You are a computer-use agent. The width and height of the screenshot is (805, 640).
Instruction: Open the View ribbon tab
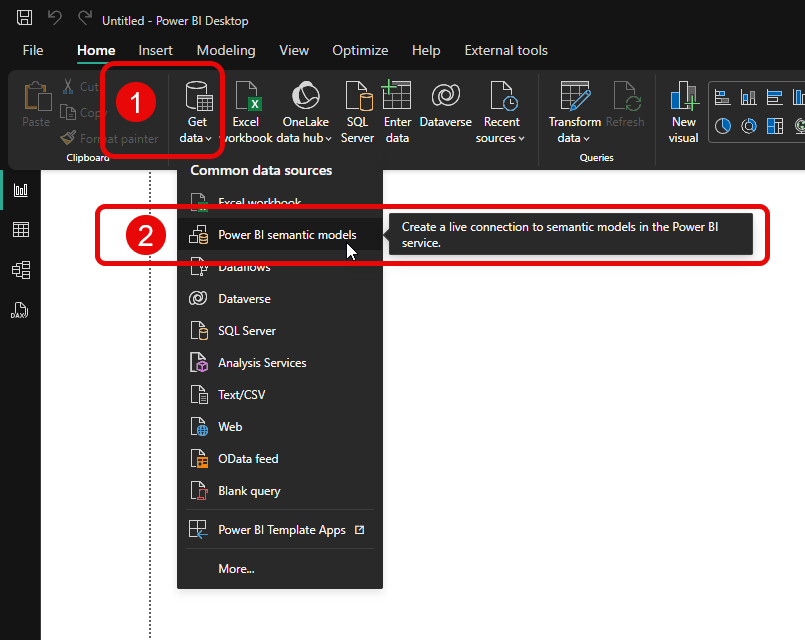294,50
